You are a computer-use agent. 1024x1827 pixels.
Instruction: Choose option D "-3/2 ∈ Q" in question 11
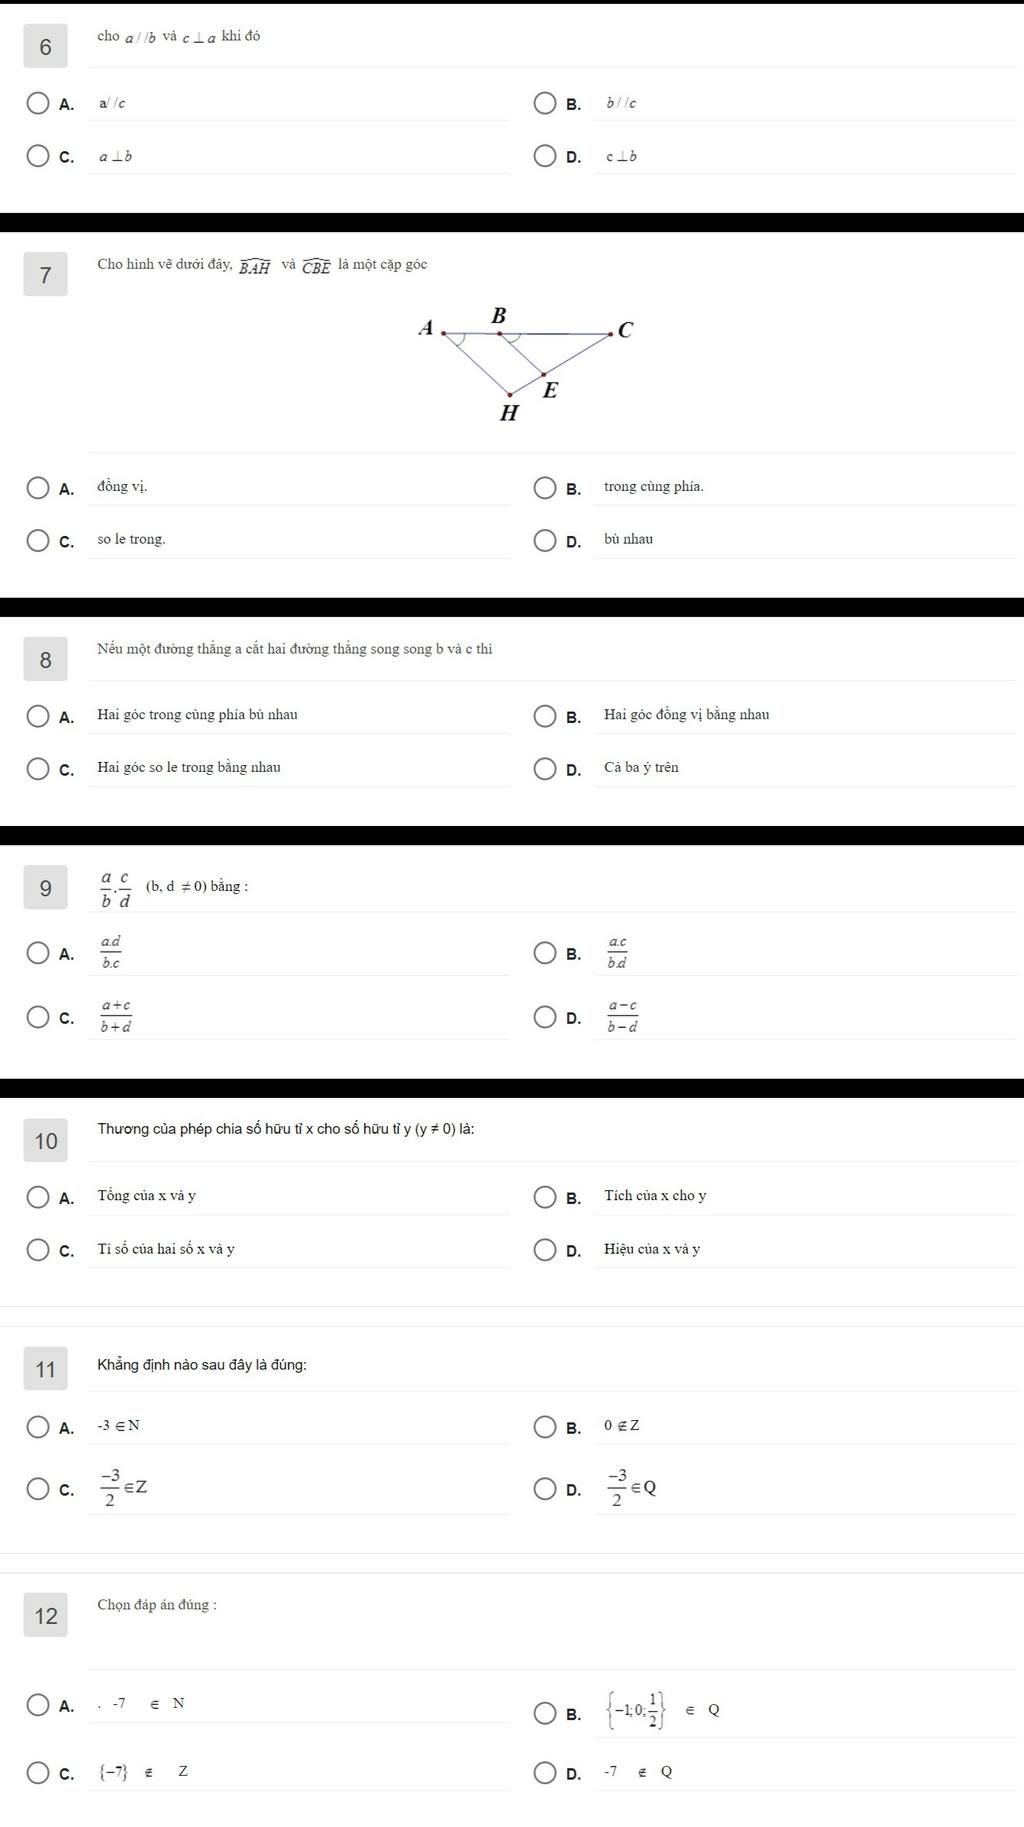545,1488
